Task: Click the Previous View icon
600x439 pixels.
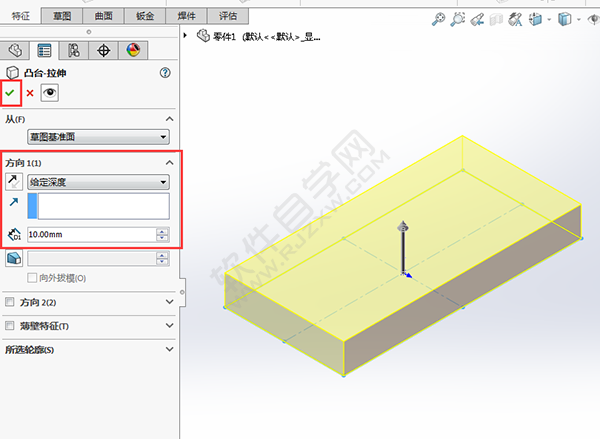Action: point(477,19)
